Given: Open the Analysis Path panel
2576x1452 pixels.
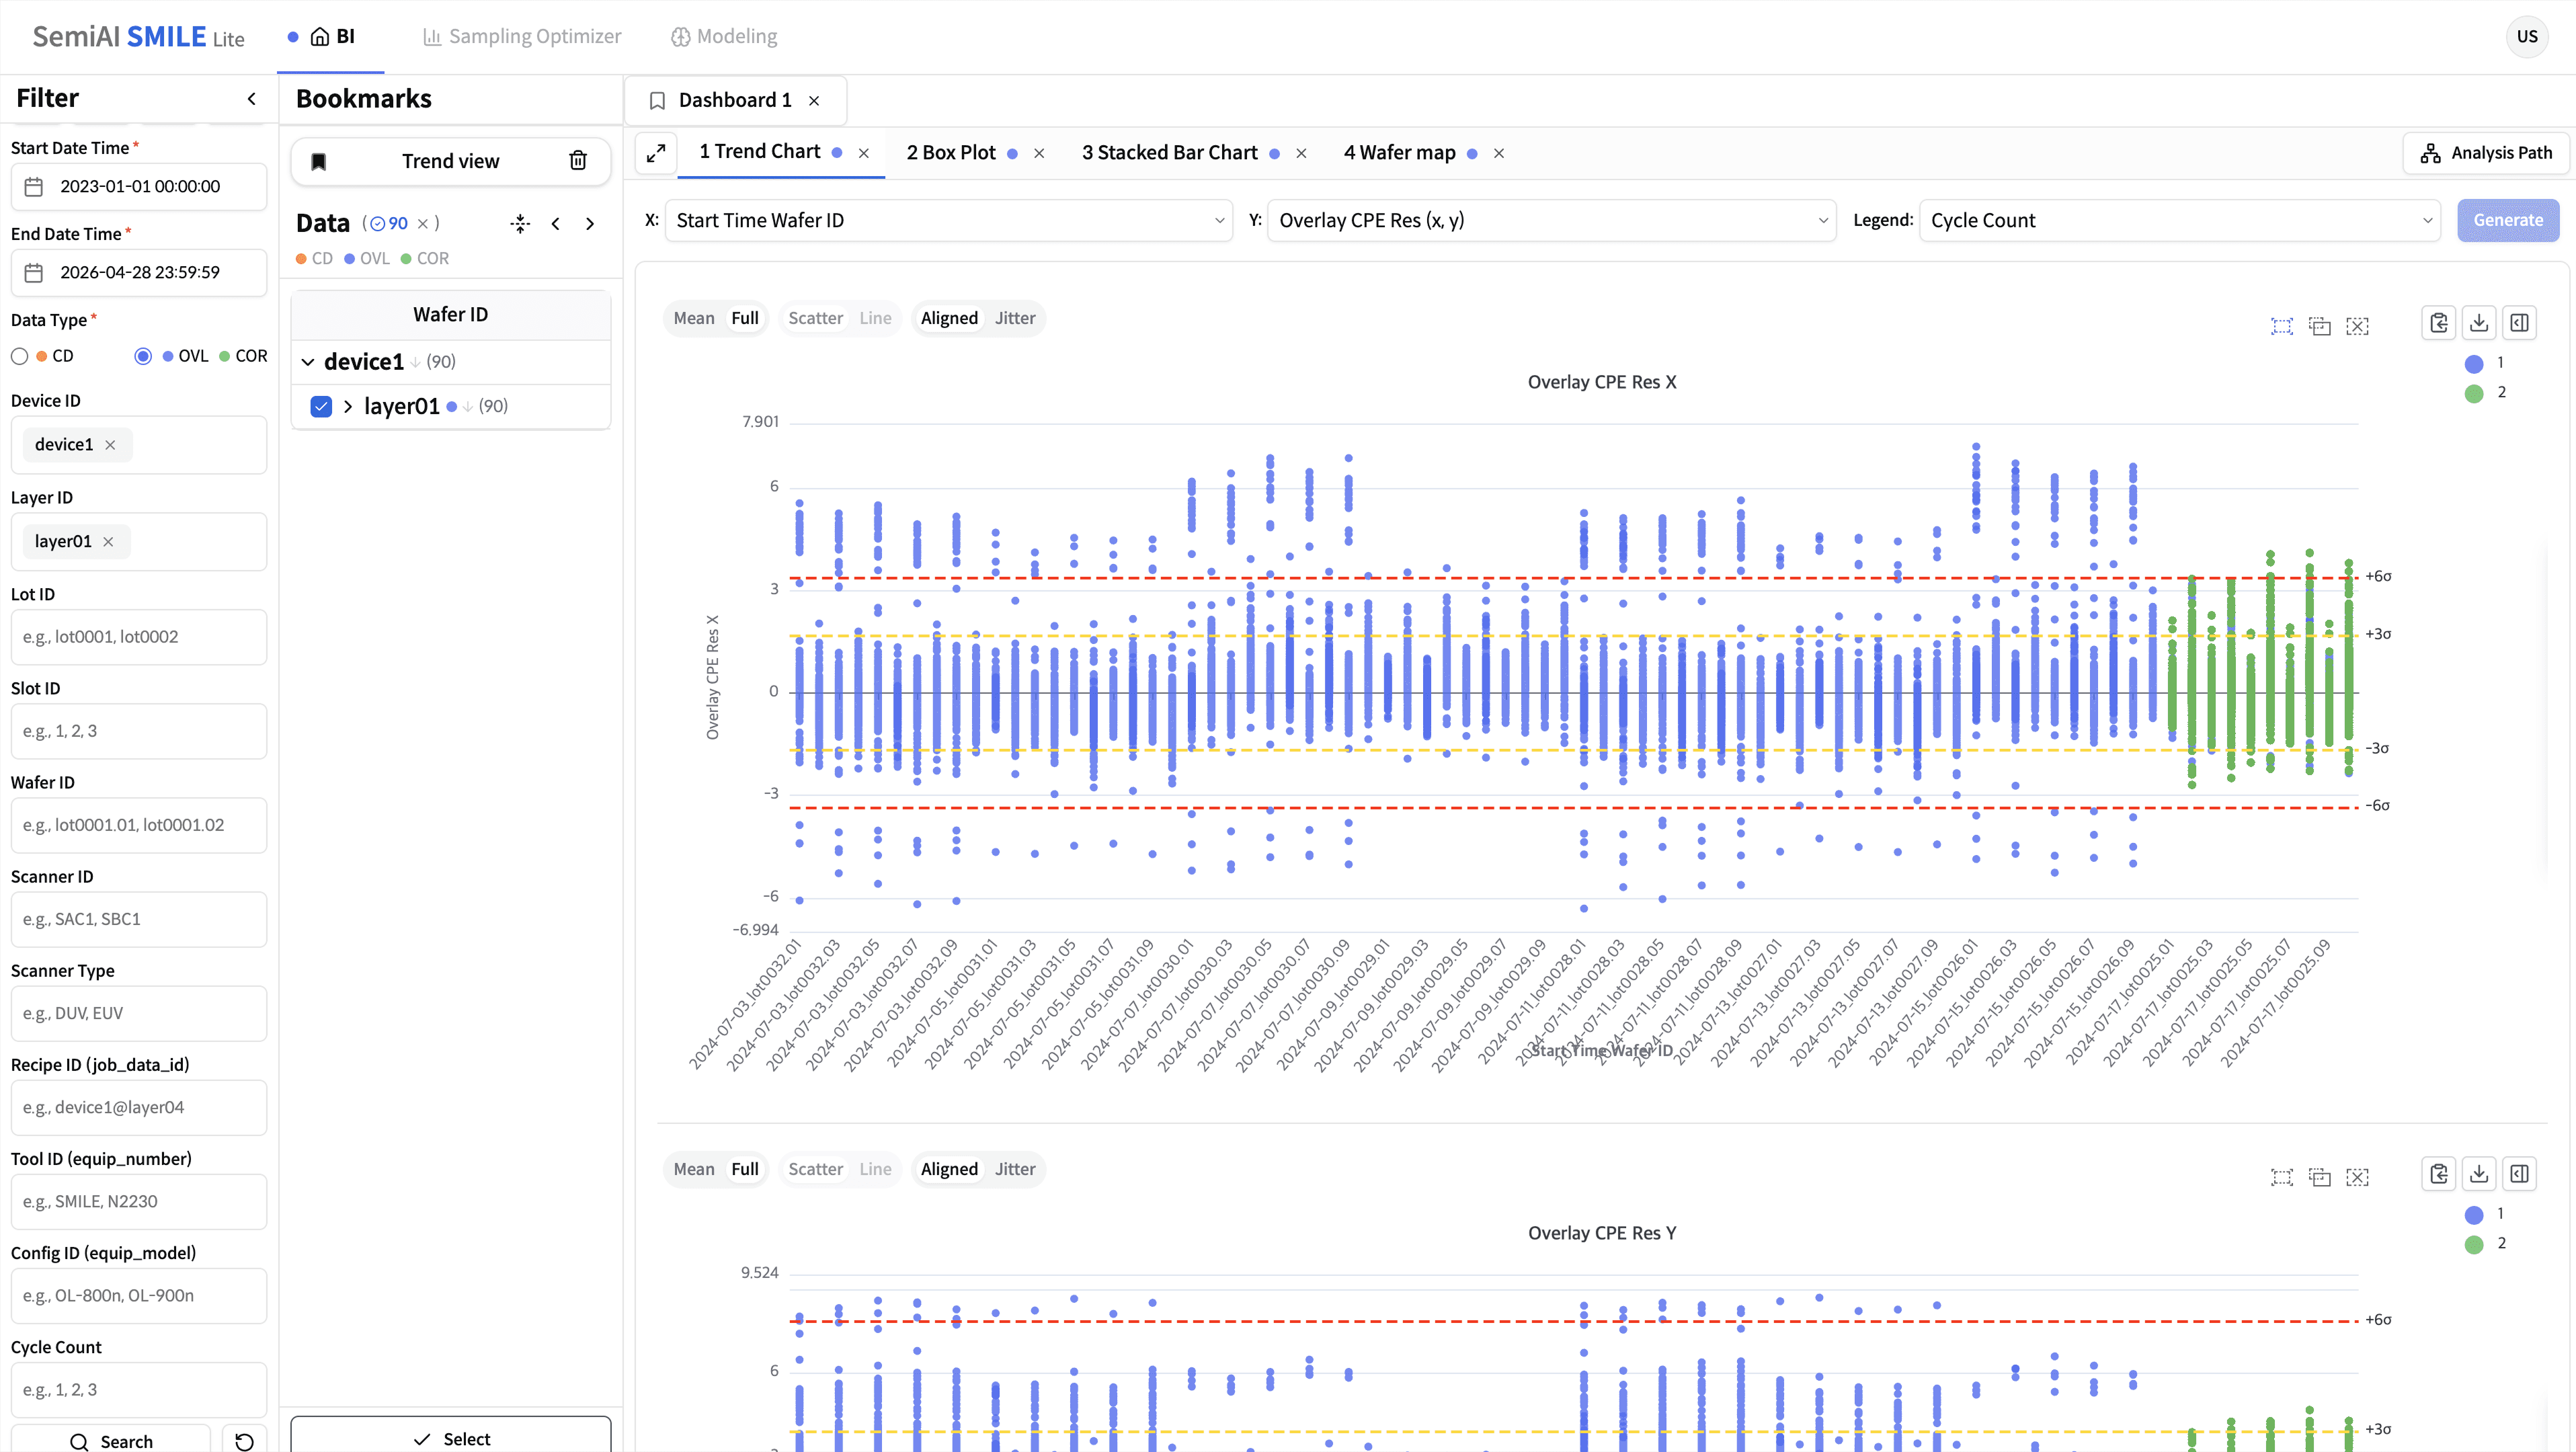Looking at the screenshot, I should tap(2486, 153).
